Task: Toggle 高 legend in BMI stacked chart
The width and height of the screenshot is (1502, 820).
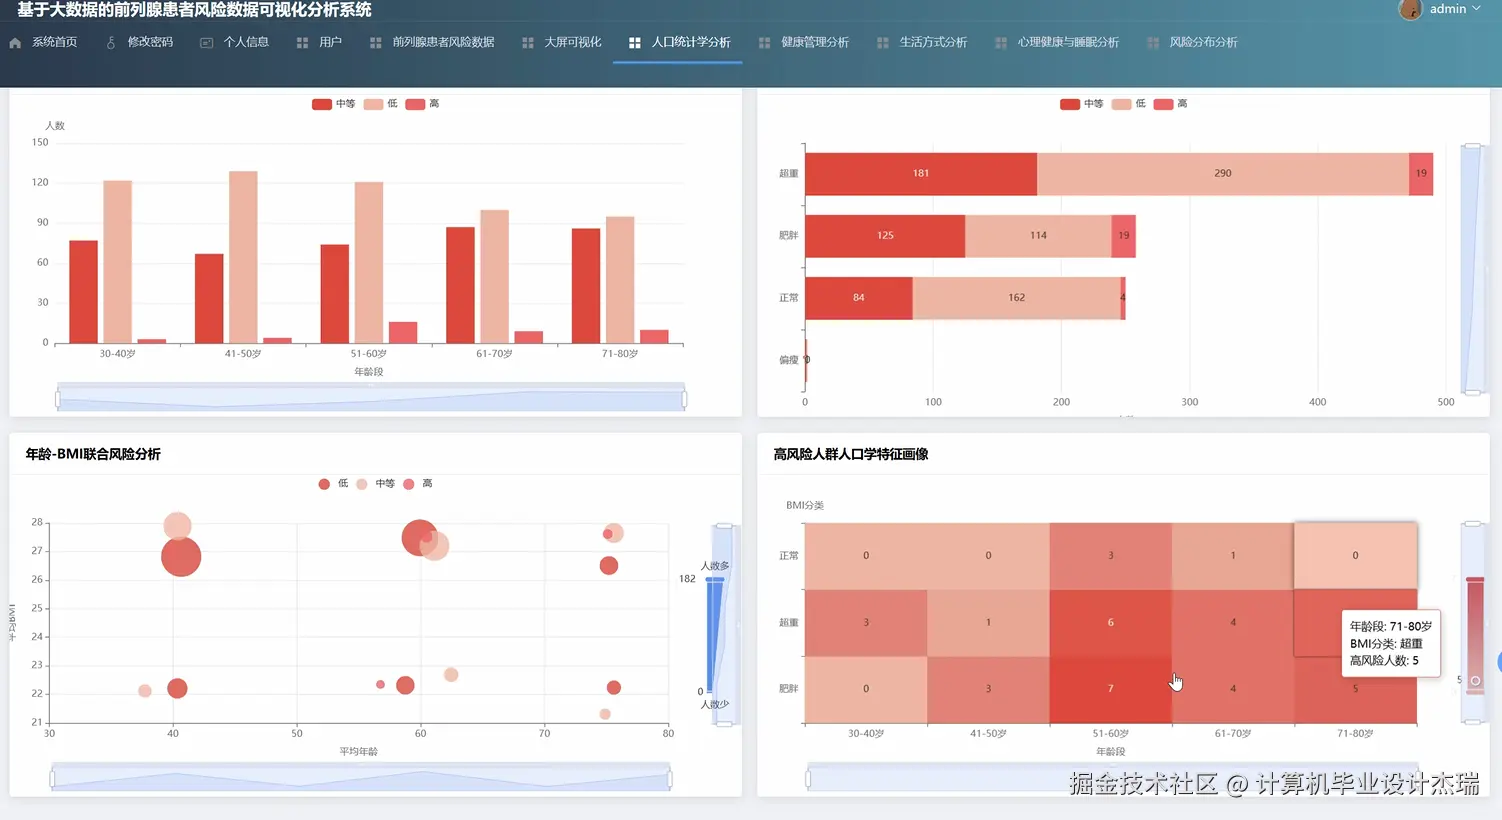Action: click(1170, 104)
